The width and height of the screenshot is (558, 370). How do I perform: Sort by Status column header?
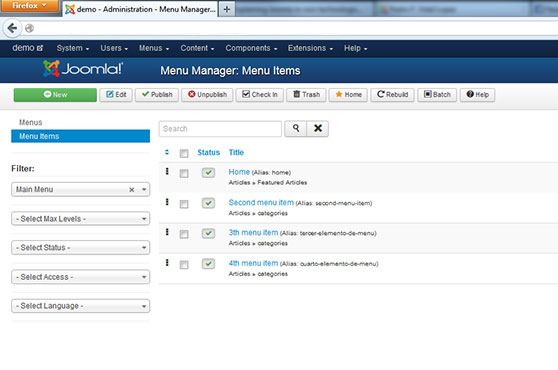point(209,152)
